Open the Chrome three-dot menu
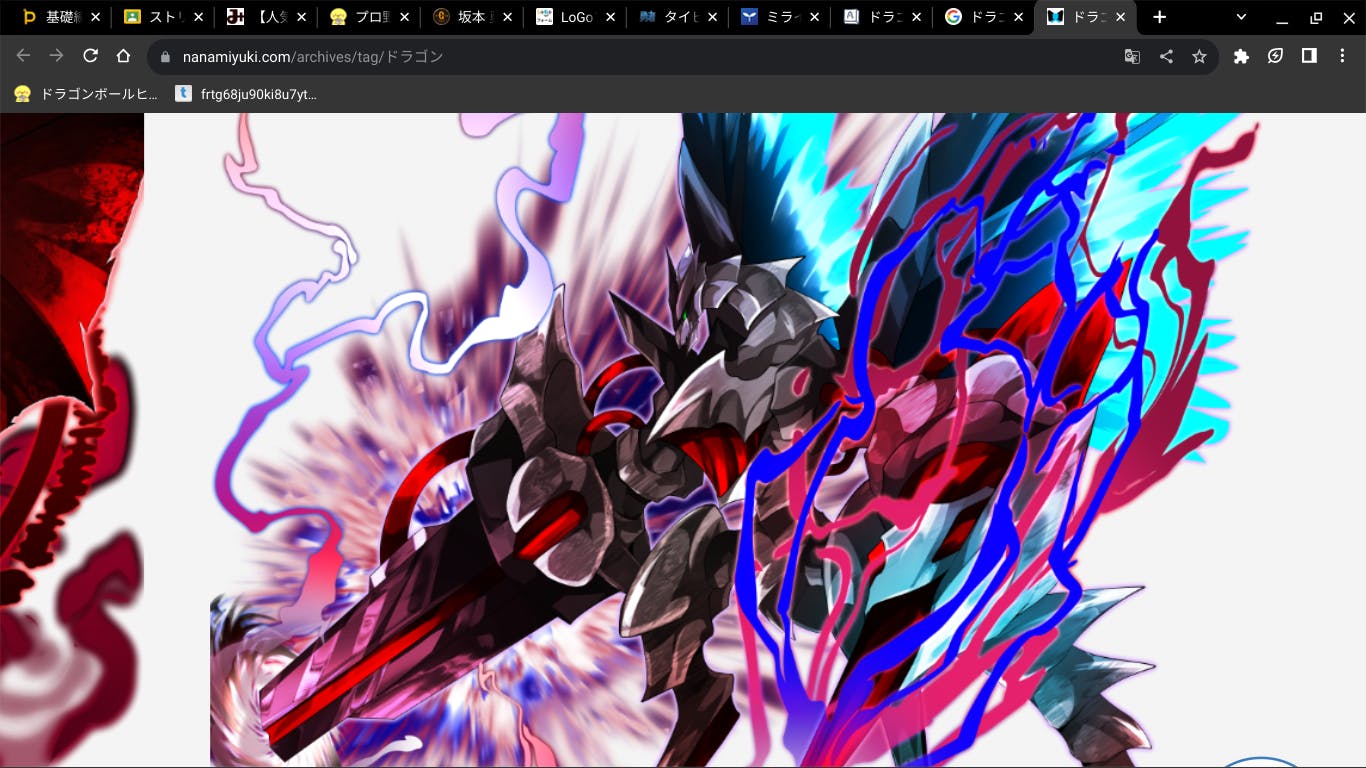This screenshot has height=768, width=1366. click(x=1342, y=56)
